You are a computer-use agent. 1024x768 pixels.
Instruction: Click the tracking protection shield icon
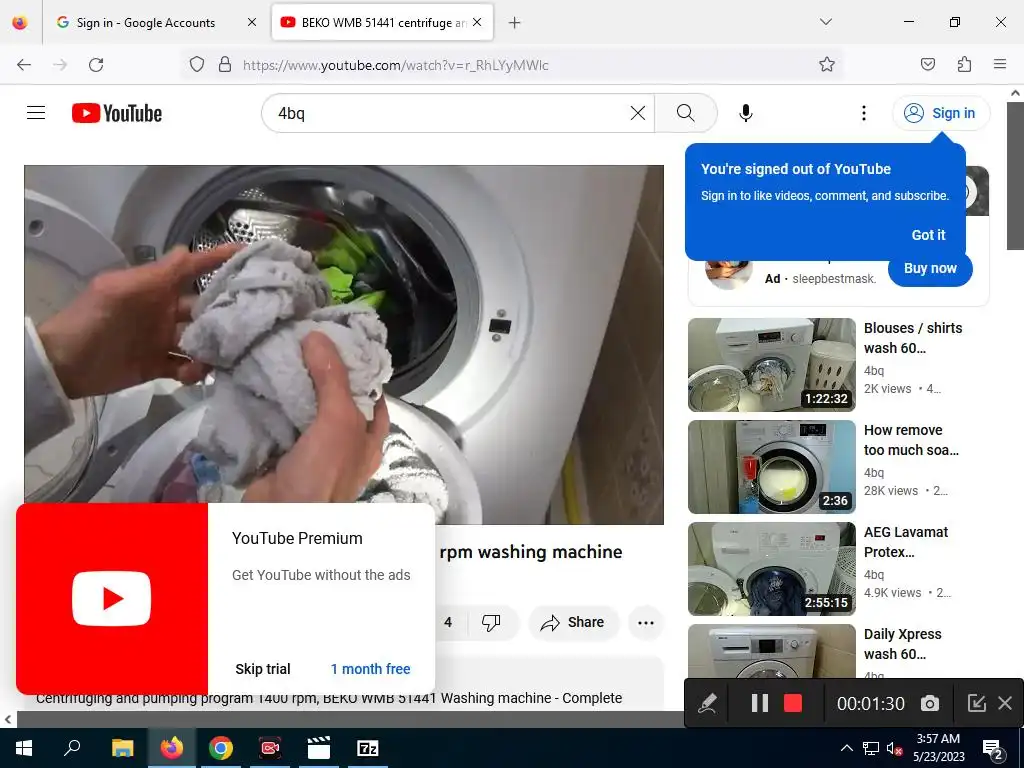197,64
